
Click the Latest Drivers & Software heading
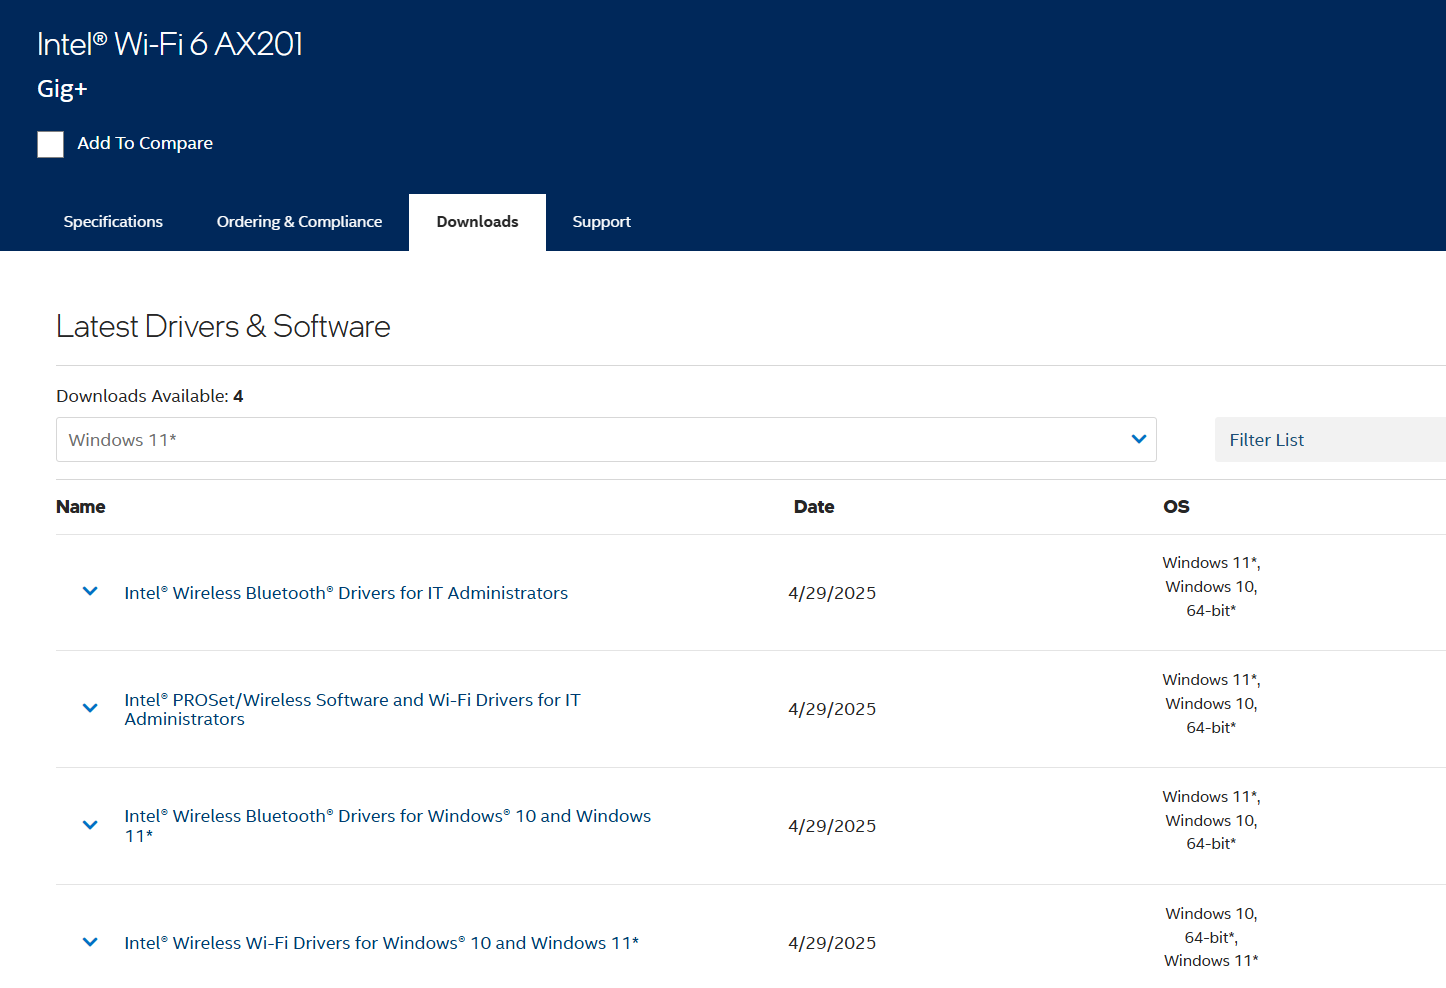pos(223,327)
